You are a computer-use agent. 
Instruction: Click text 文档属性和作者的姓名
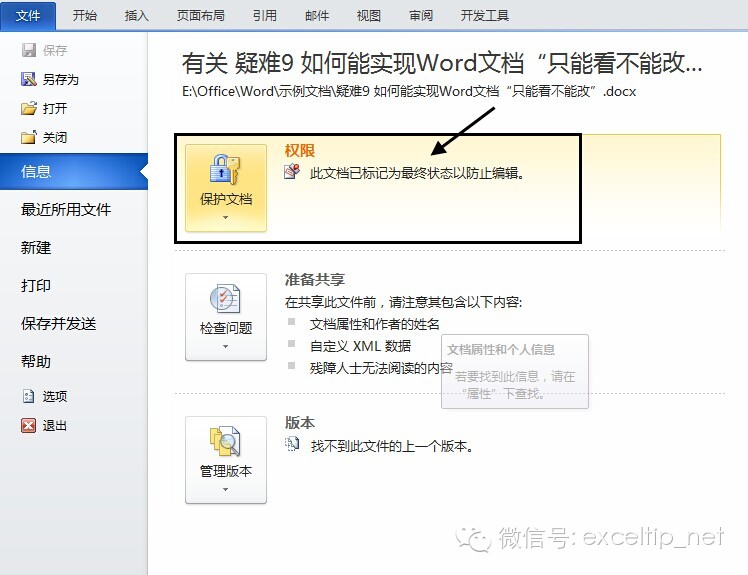(x=374, y=324)
